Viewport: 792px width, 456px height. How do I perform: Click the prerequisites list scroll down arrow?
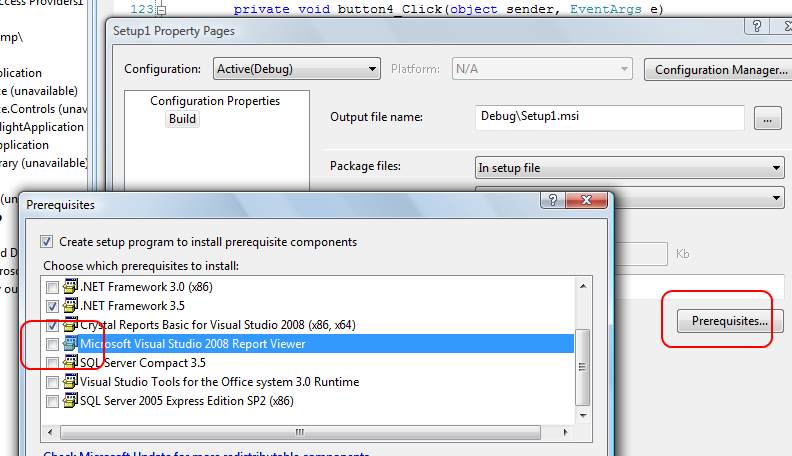pos(583,416)
